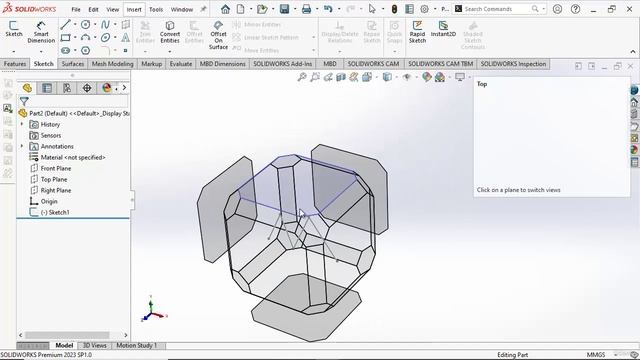Select the sketch Text tool

point(125,38)
